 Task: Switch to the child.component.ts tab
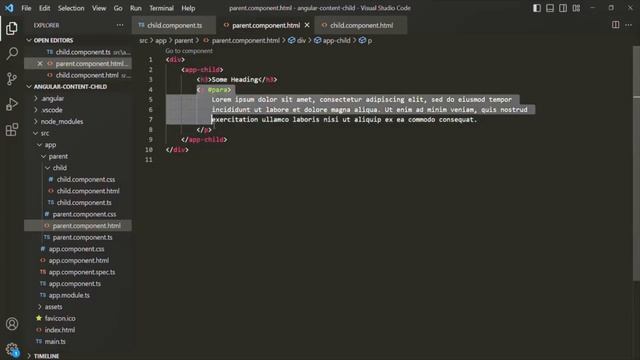(174, 25)
